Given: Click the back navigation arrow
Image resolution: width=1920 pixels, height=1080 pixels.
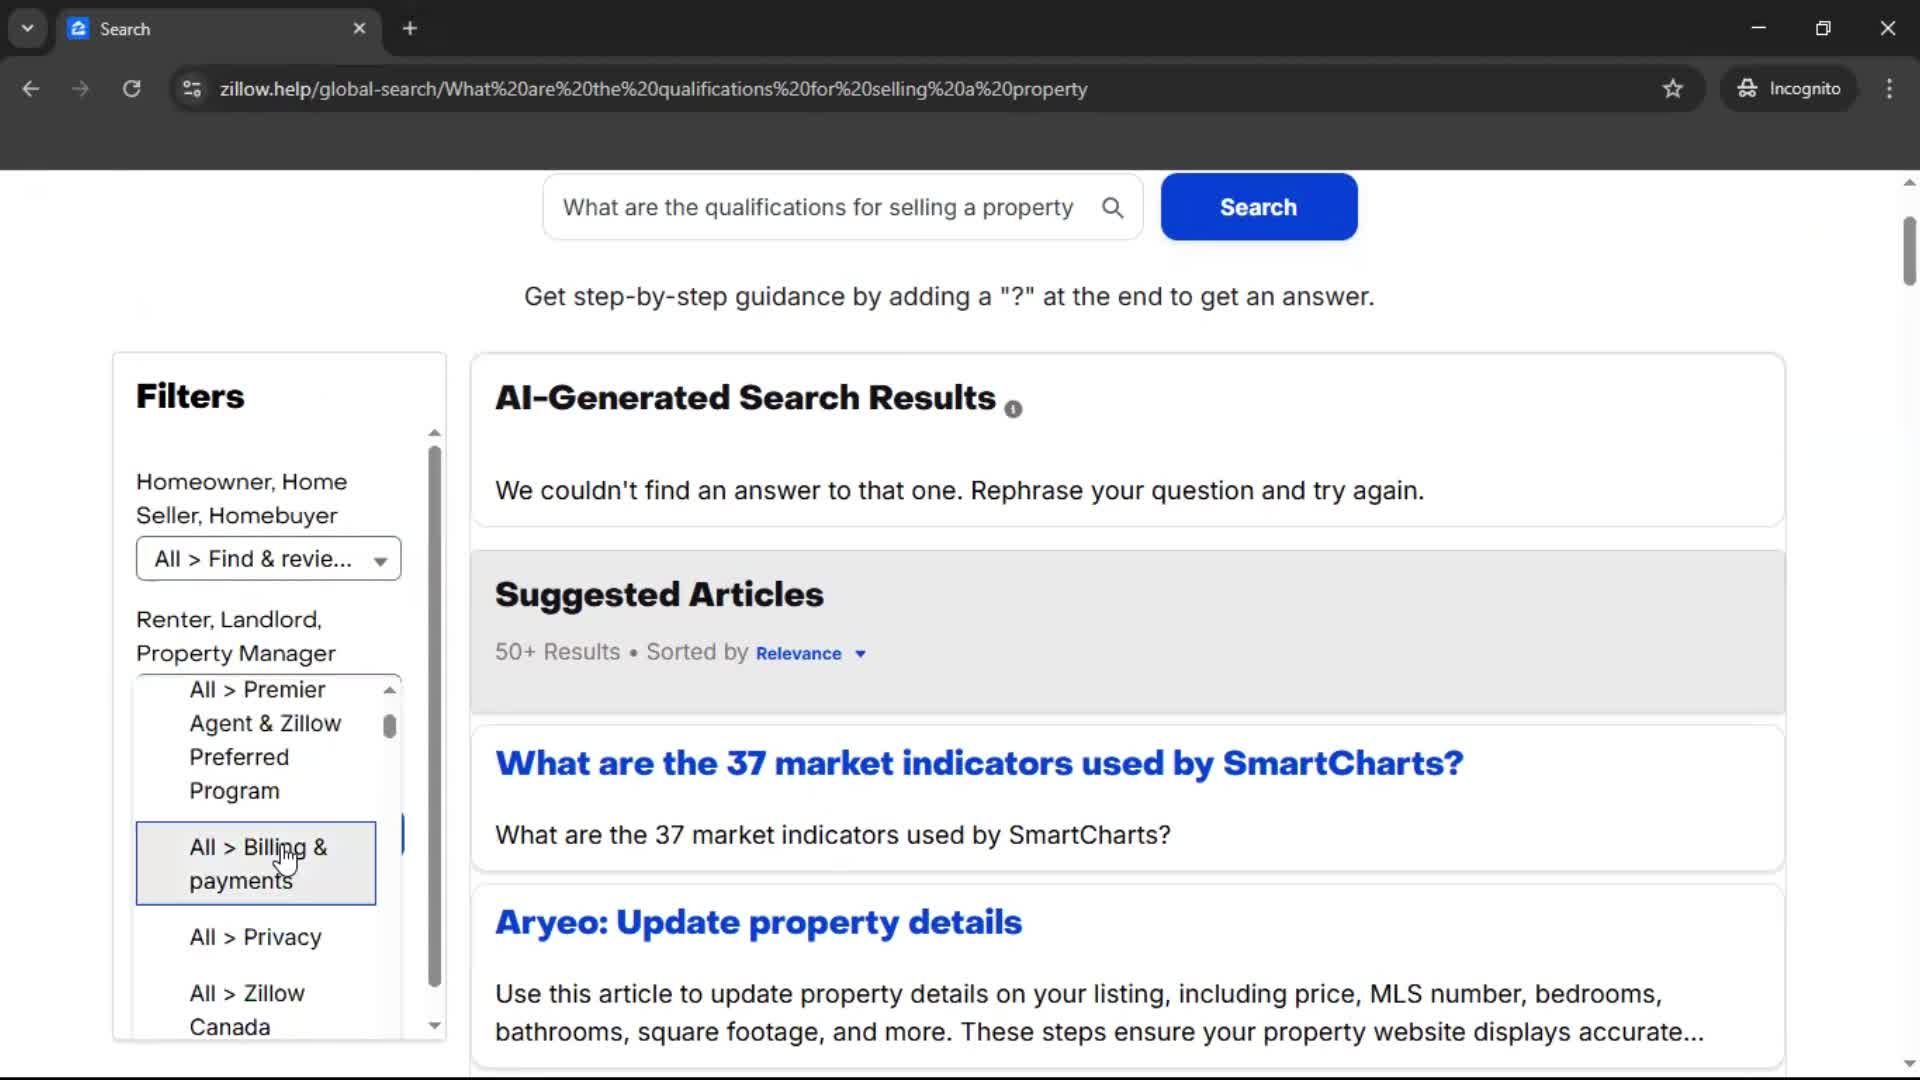Looking at the screenshot, I should [30, 88].
